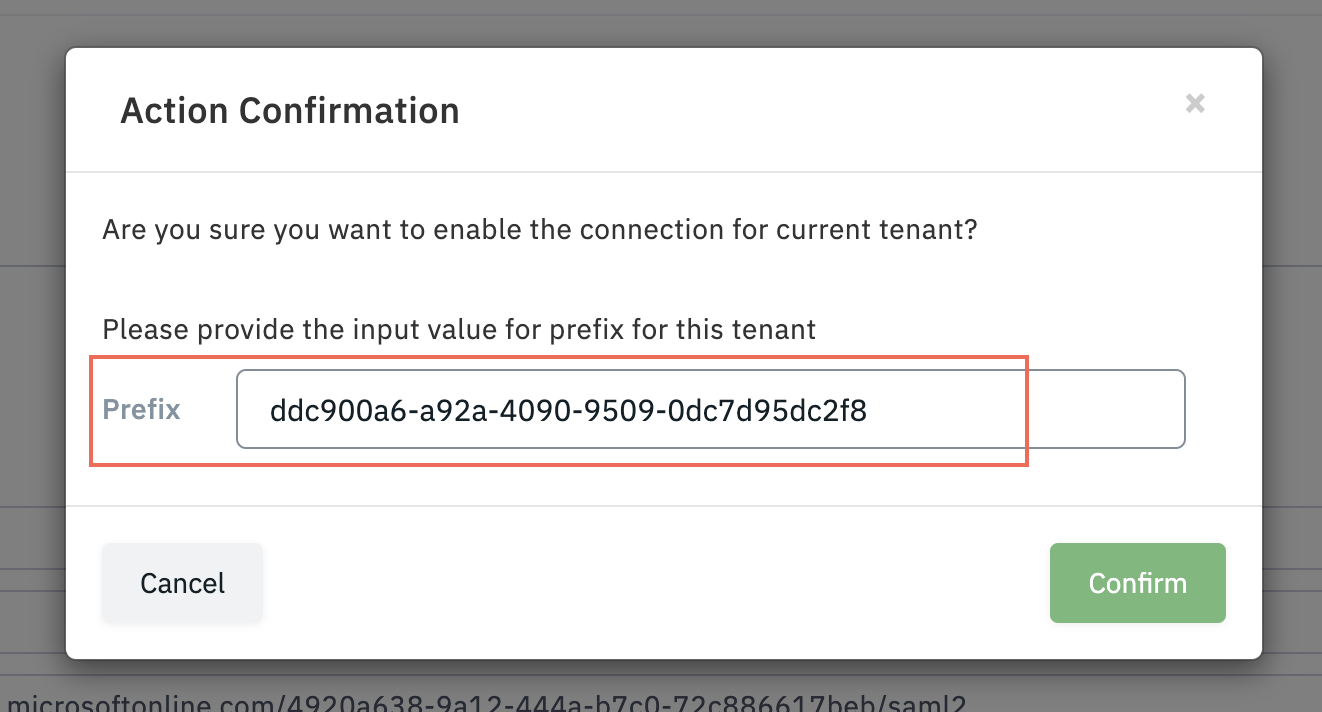This screenshot has width=1322, height=712.
Task: Click the "a92a" segment of the prefix value
Action: coord(438,410)
